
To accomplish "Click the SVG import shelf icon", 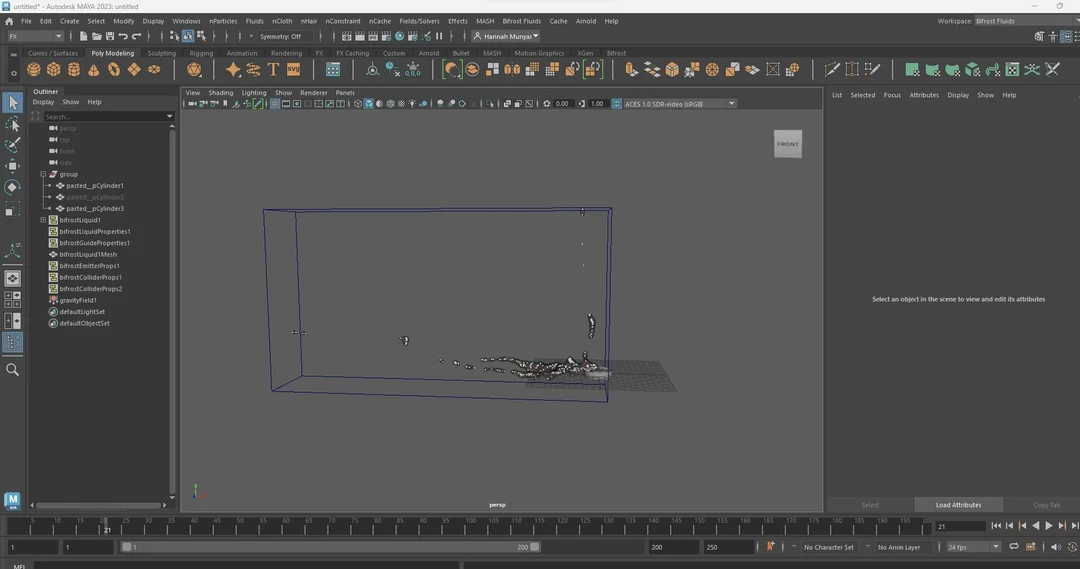I will pyautogui.click(x=293, y=70).
